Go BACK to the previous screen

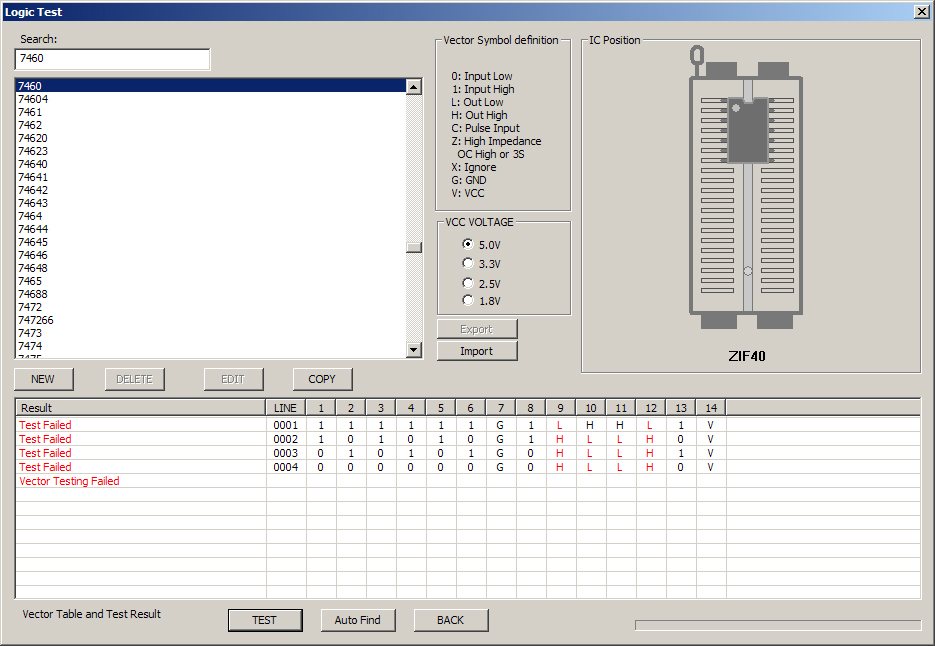point(450,620)
